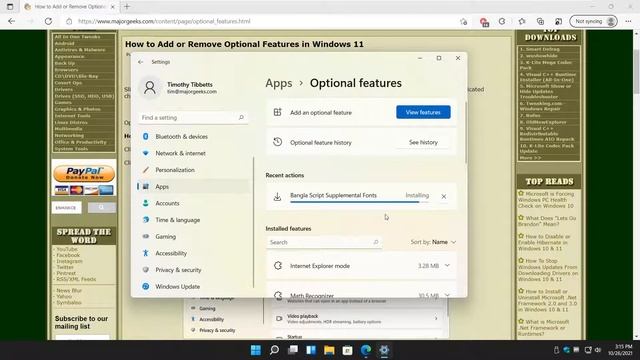Click the browser address bar URL

[x=164, y=21]
